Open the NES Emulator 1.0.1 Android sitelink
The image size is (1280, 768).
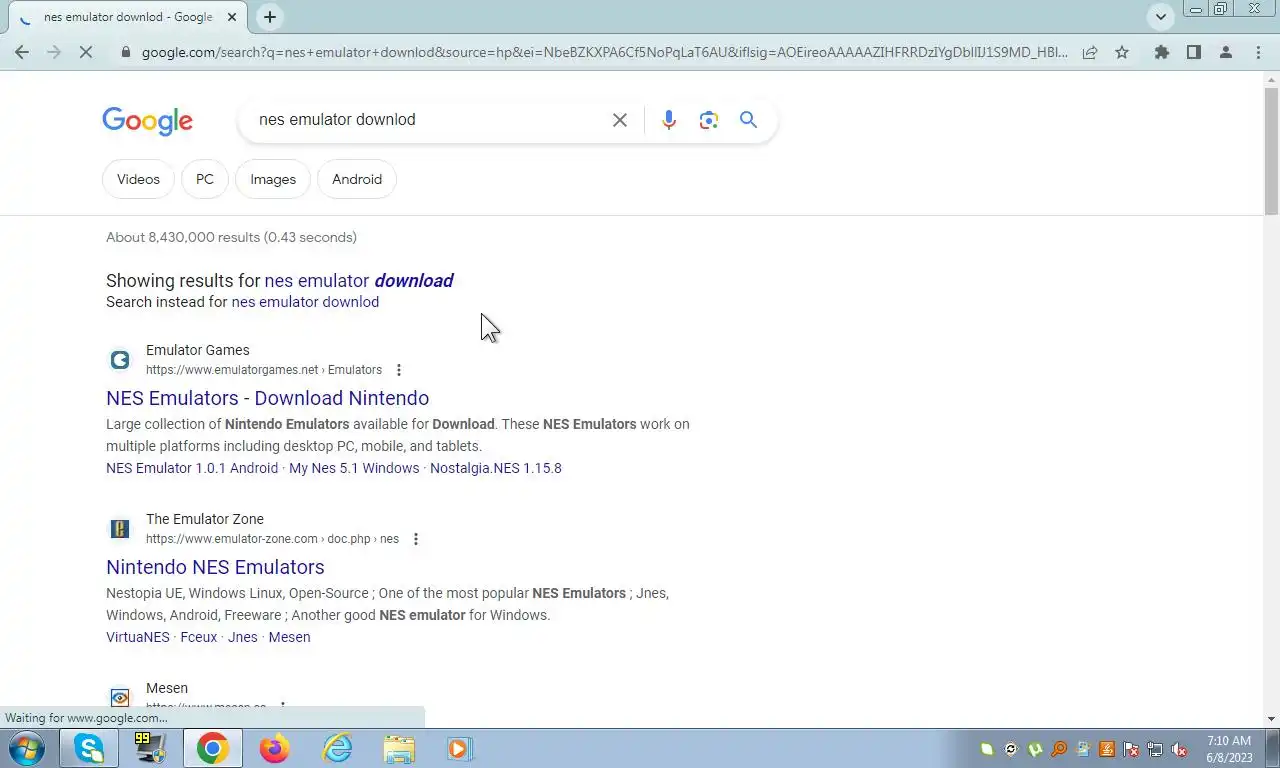[x=192, y=468]
